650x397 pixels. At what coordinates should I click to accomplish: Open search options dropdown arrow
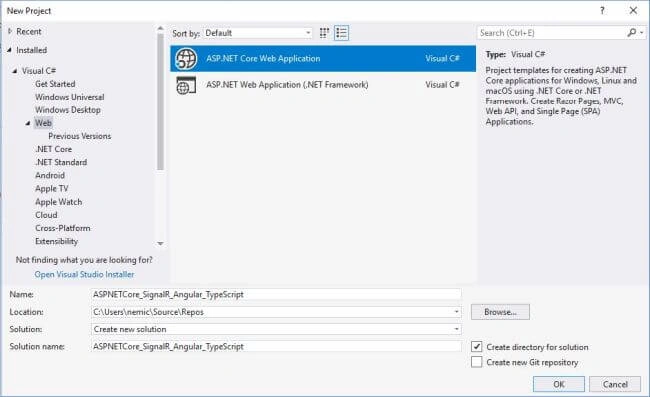pos(641,32)
